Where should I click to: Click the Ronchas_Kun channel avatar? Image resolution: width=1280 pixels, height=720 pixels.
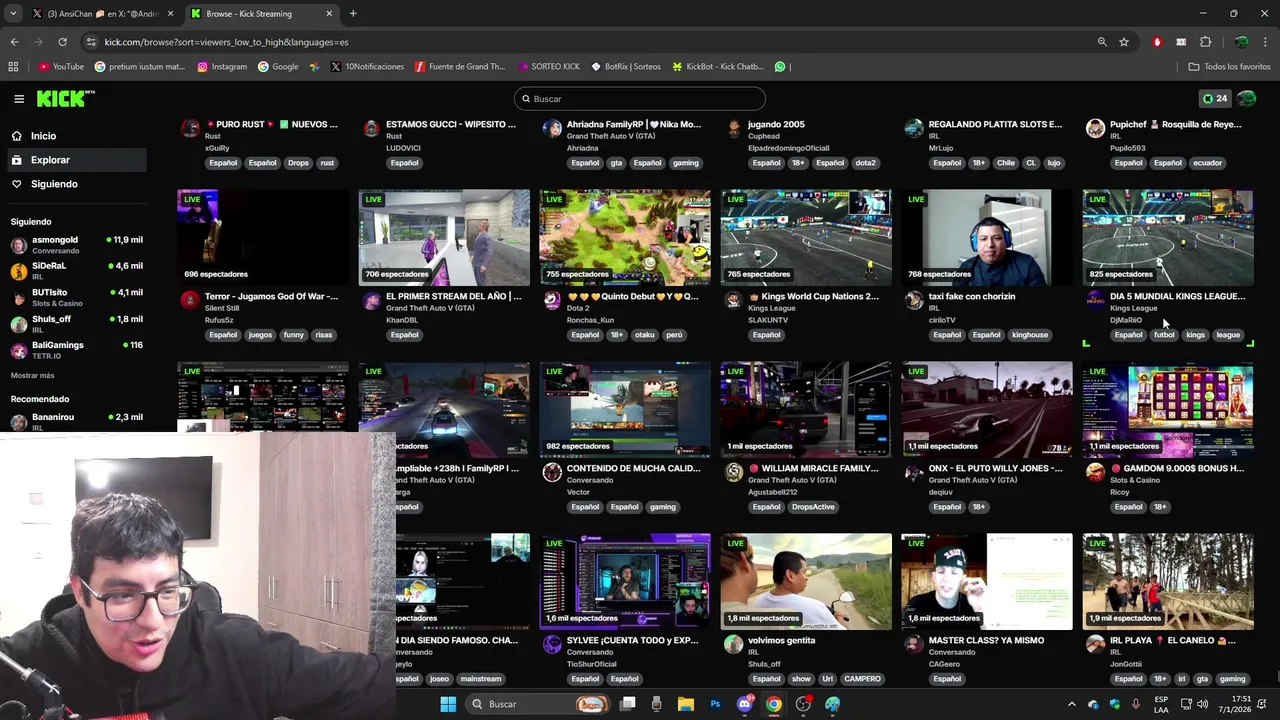[552, 300]
